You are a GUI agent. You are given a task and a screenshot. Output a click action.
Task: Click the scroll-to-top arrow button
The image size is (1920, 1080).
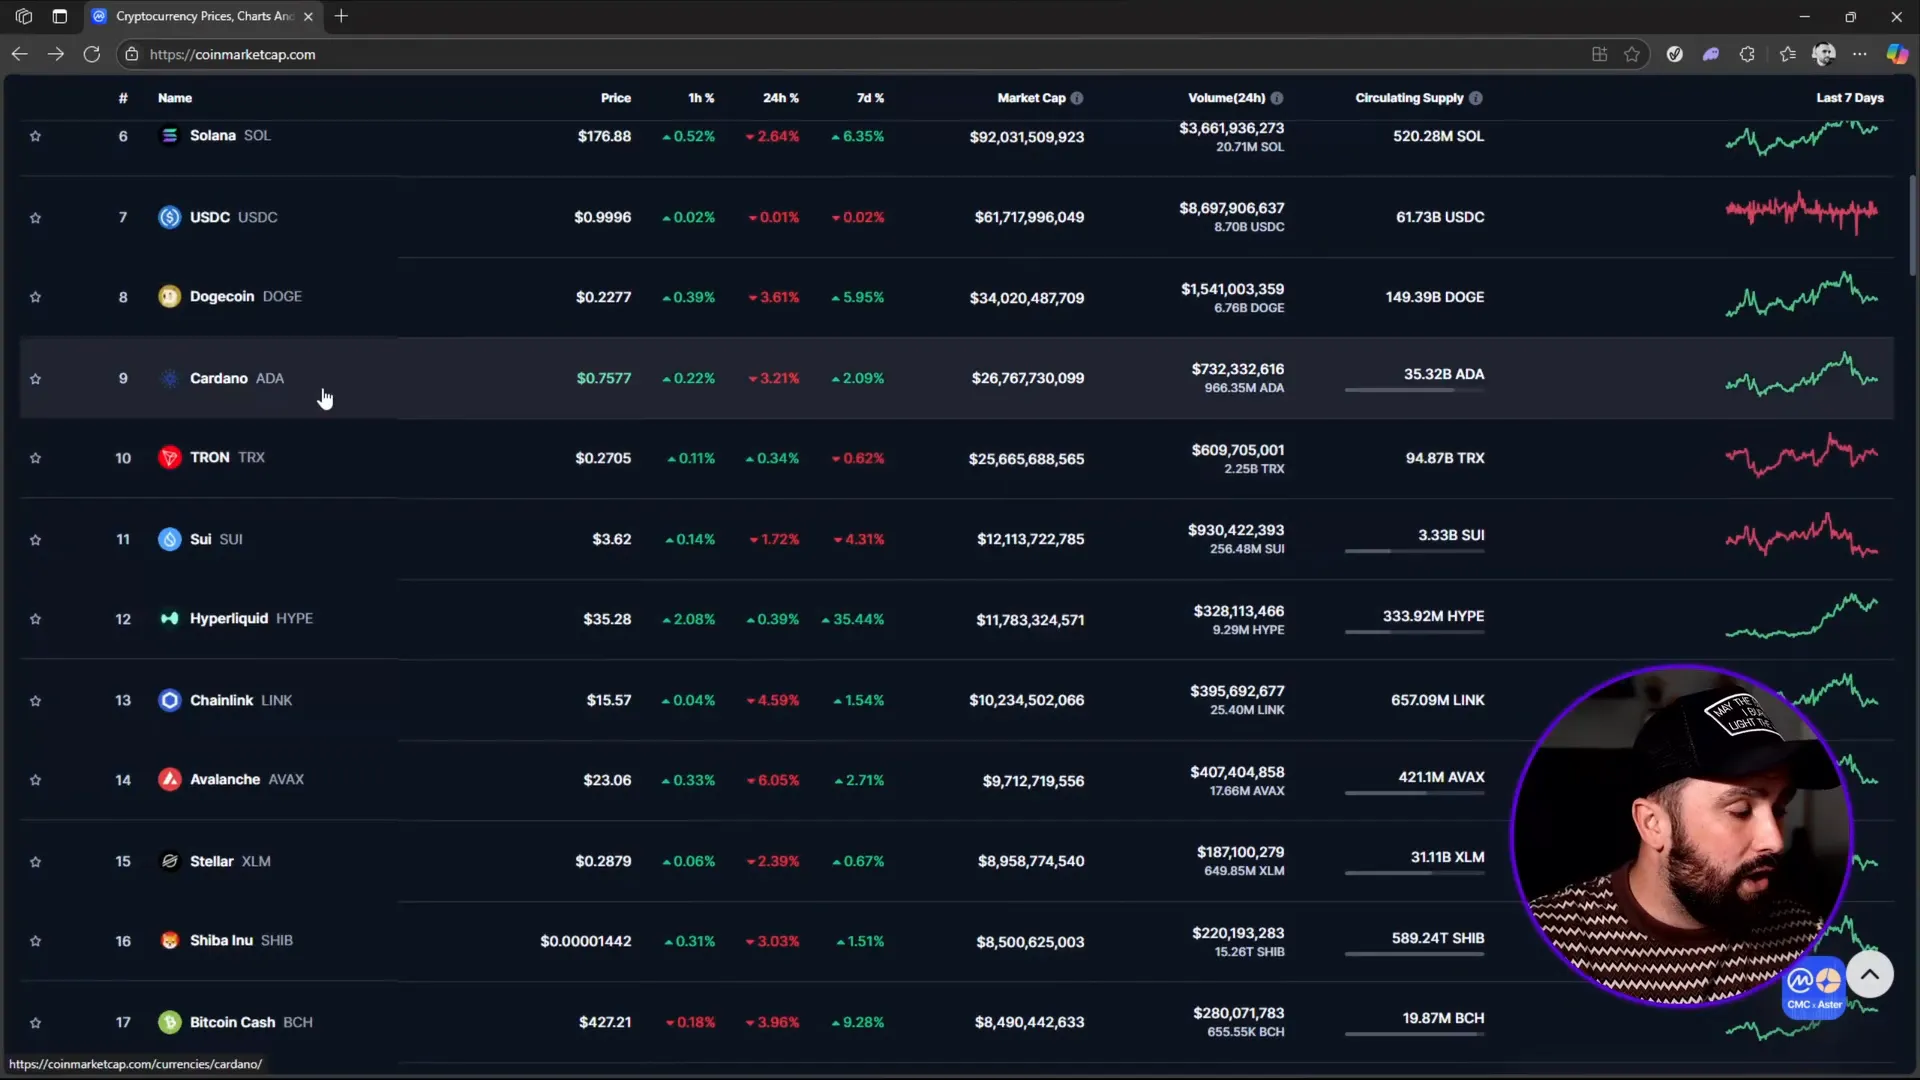pyautogui.click(x=1869, y=974)
